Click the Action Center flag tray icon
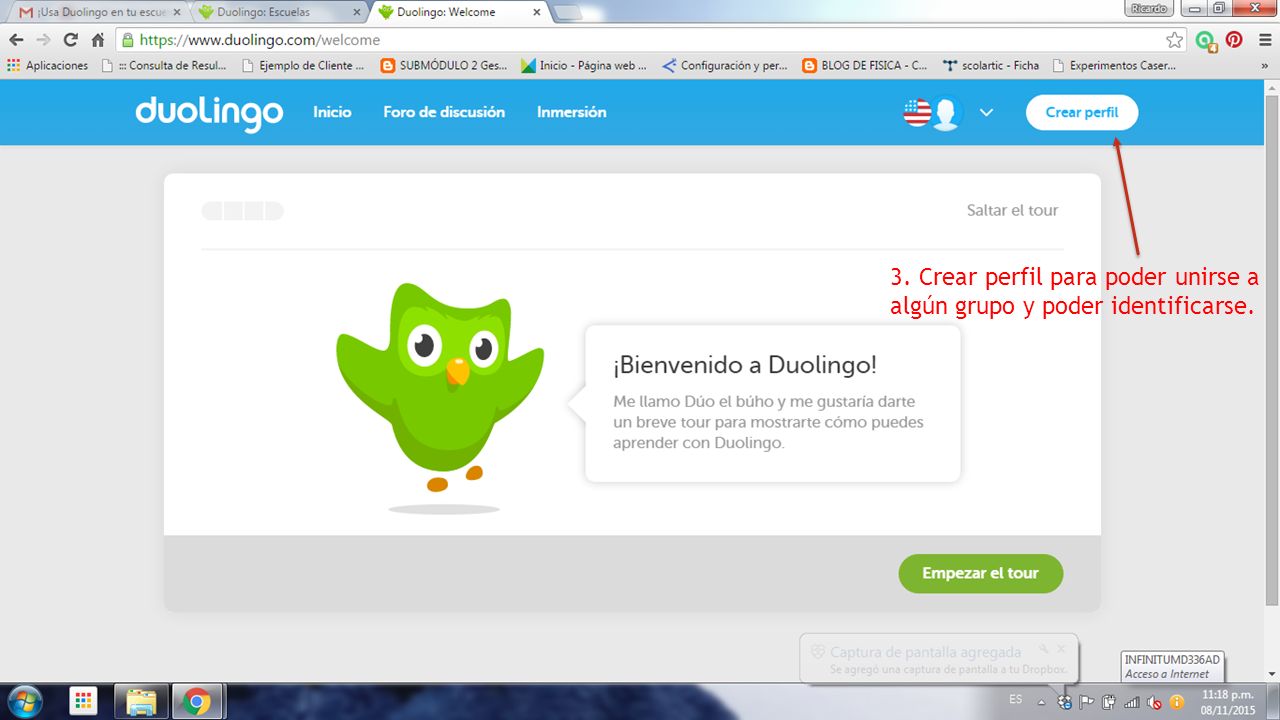 click(1087, 702)
